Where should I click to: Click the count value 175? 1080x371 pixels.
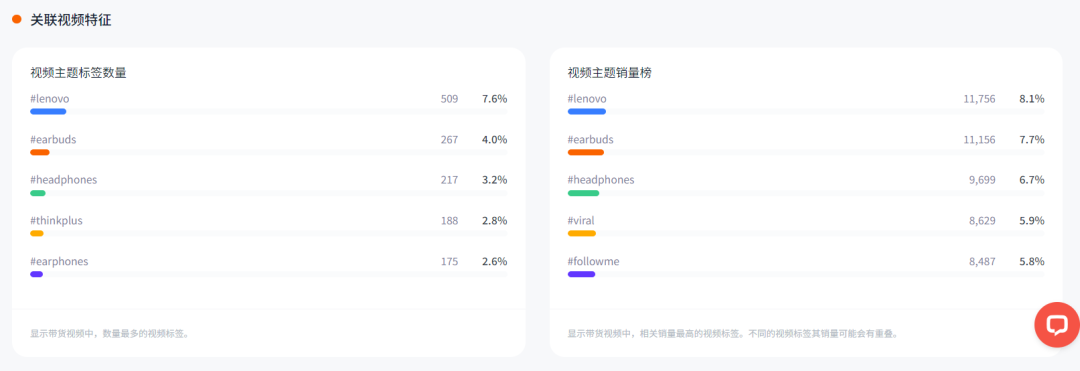[449, 262]
